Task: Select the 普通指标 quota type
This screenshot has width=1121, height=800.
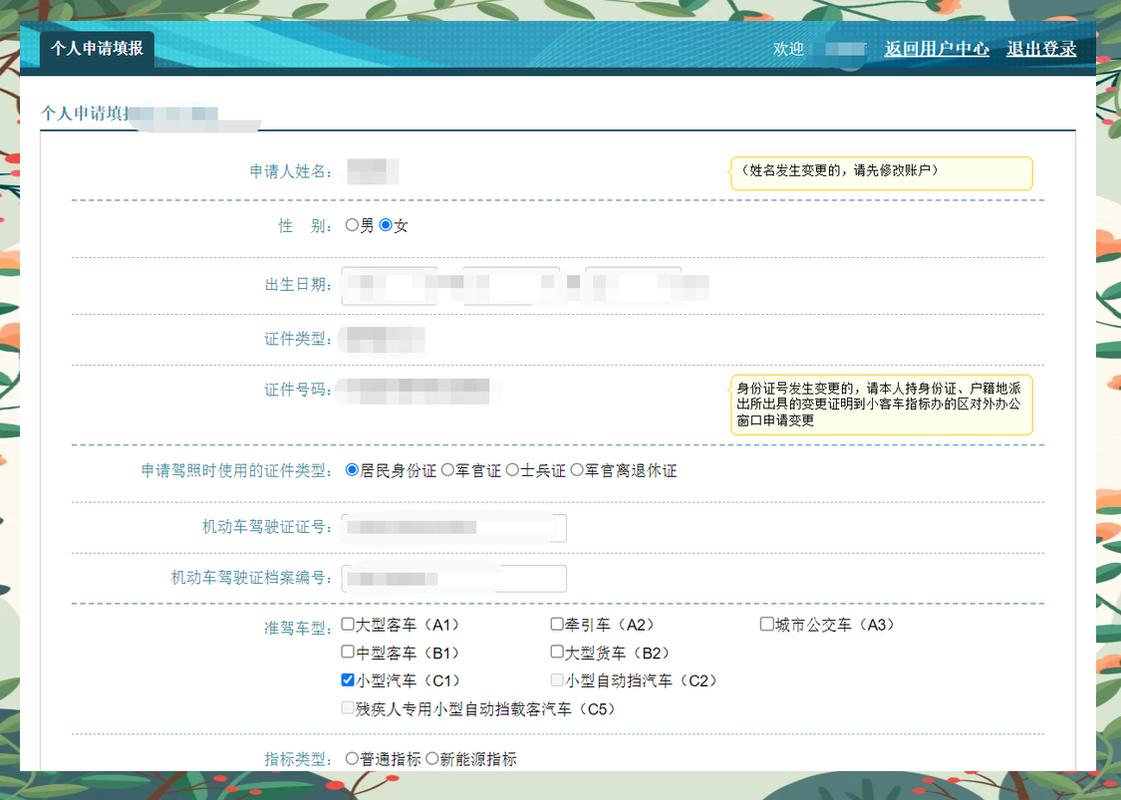Action: point(349,758)
